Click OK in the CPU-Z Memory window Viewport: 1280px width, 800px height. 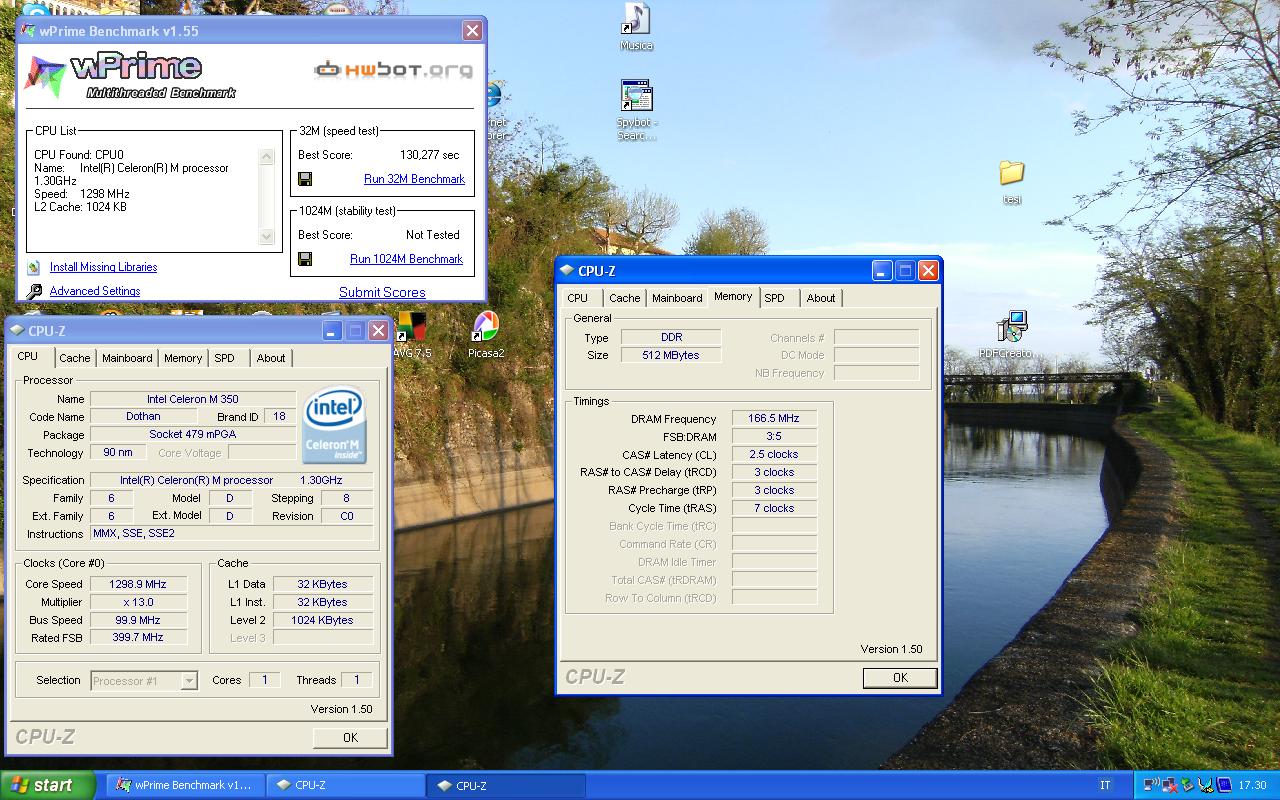[x=900, y=678]
